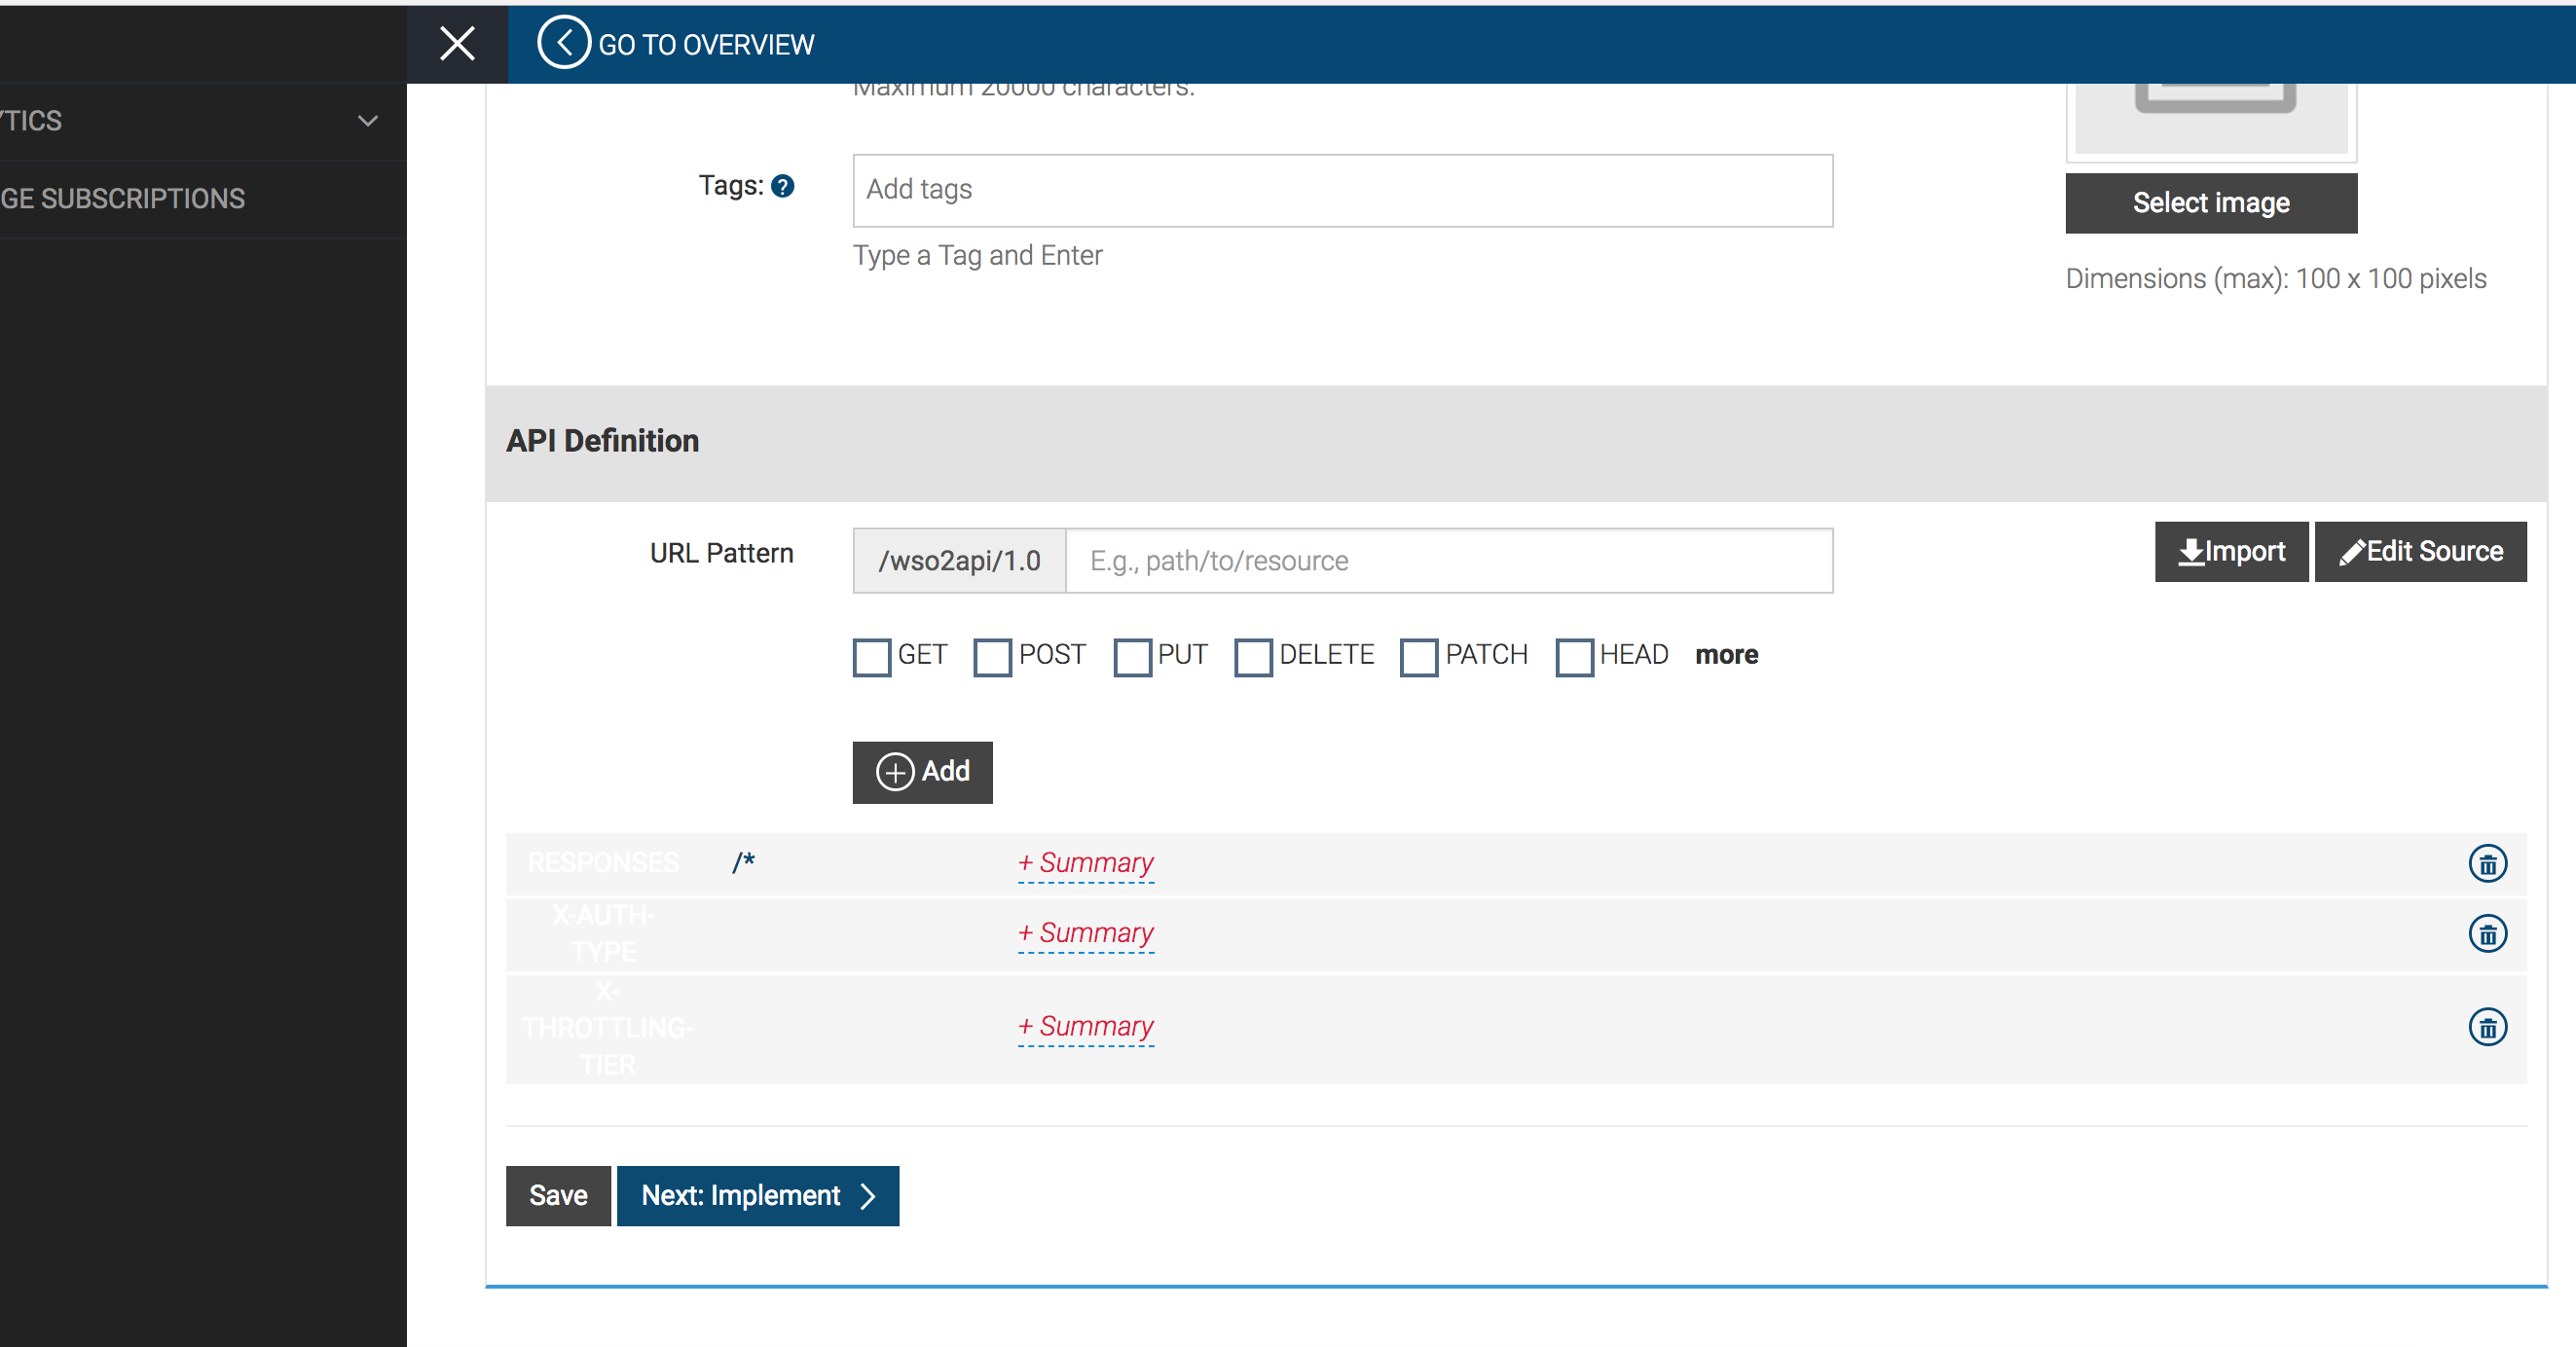Click the Import download button
Viewport: 2576px width, 1347px height.
click(x=2230, y=551)
